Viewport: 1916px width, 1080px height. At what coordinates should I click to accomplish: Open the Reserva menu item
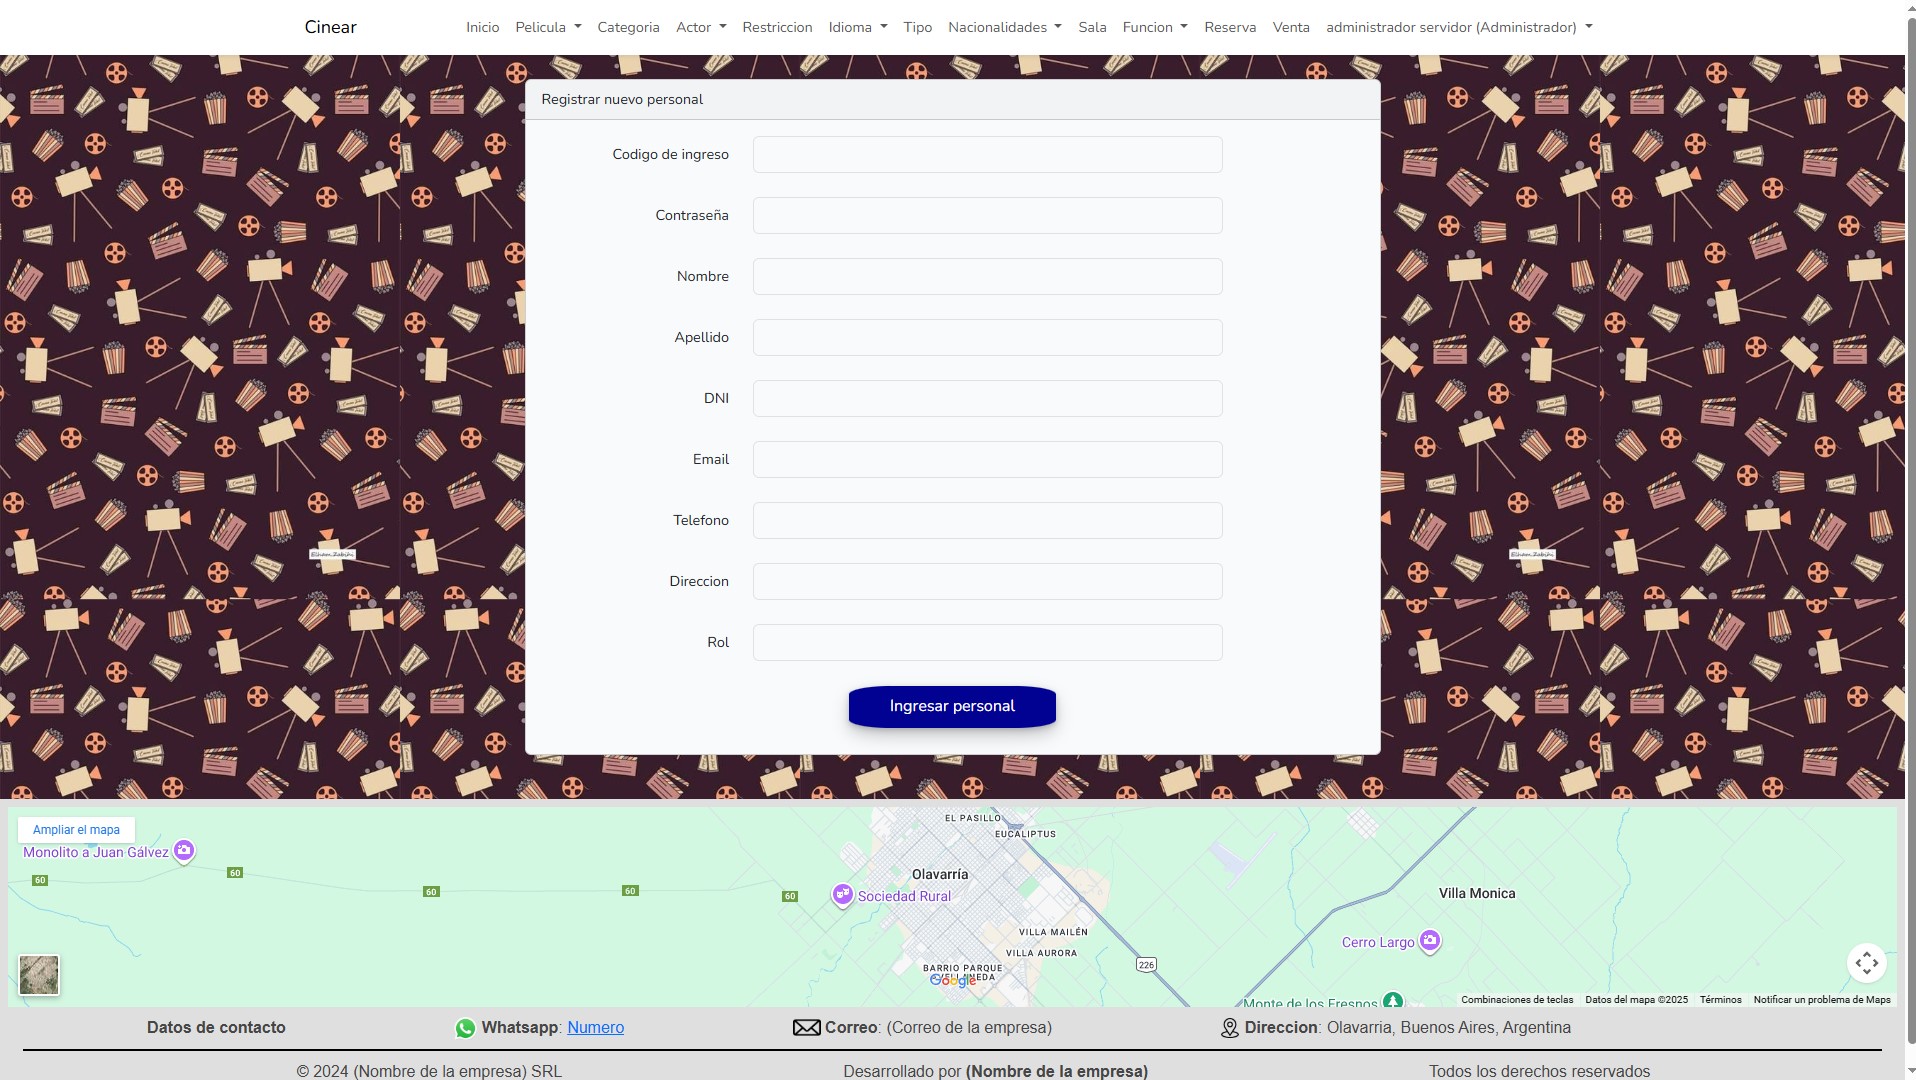click(x=1229, y=27)
